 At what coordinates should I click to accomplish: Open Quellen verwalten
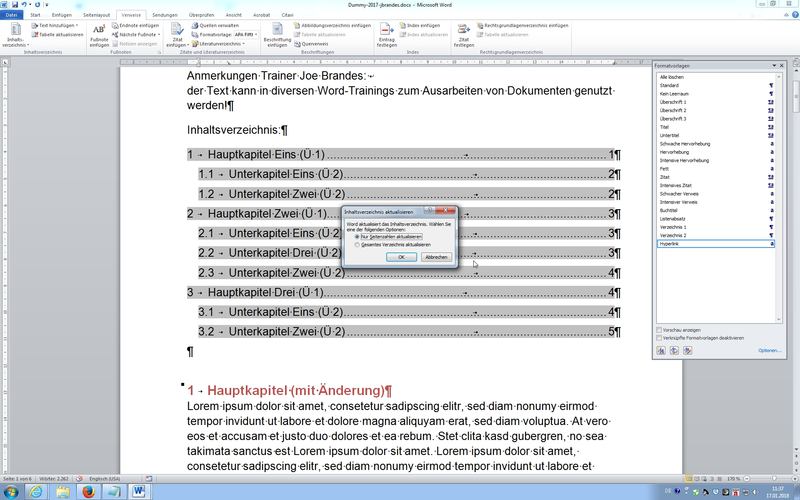point(215,26)
